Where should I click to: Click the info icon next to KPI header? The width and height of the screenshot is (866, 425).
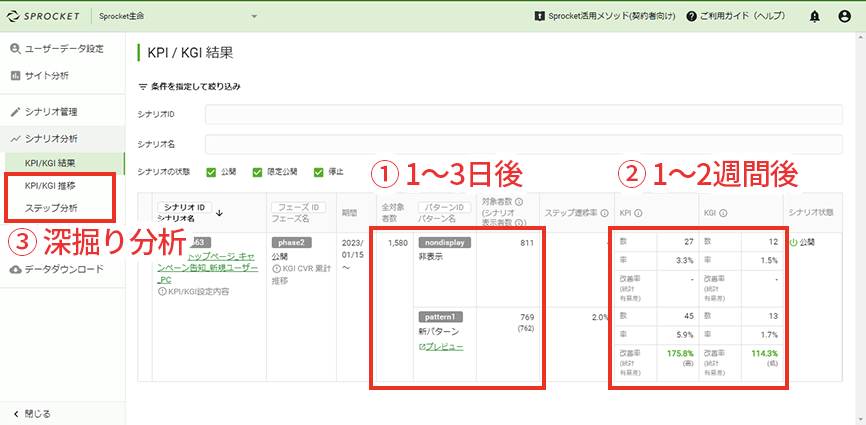(638, 212)
